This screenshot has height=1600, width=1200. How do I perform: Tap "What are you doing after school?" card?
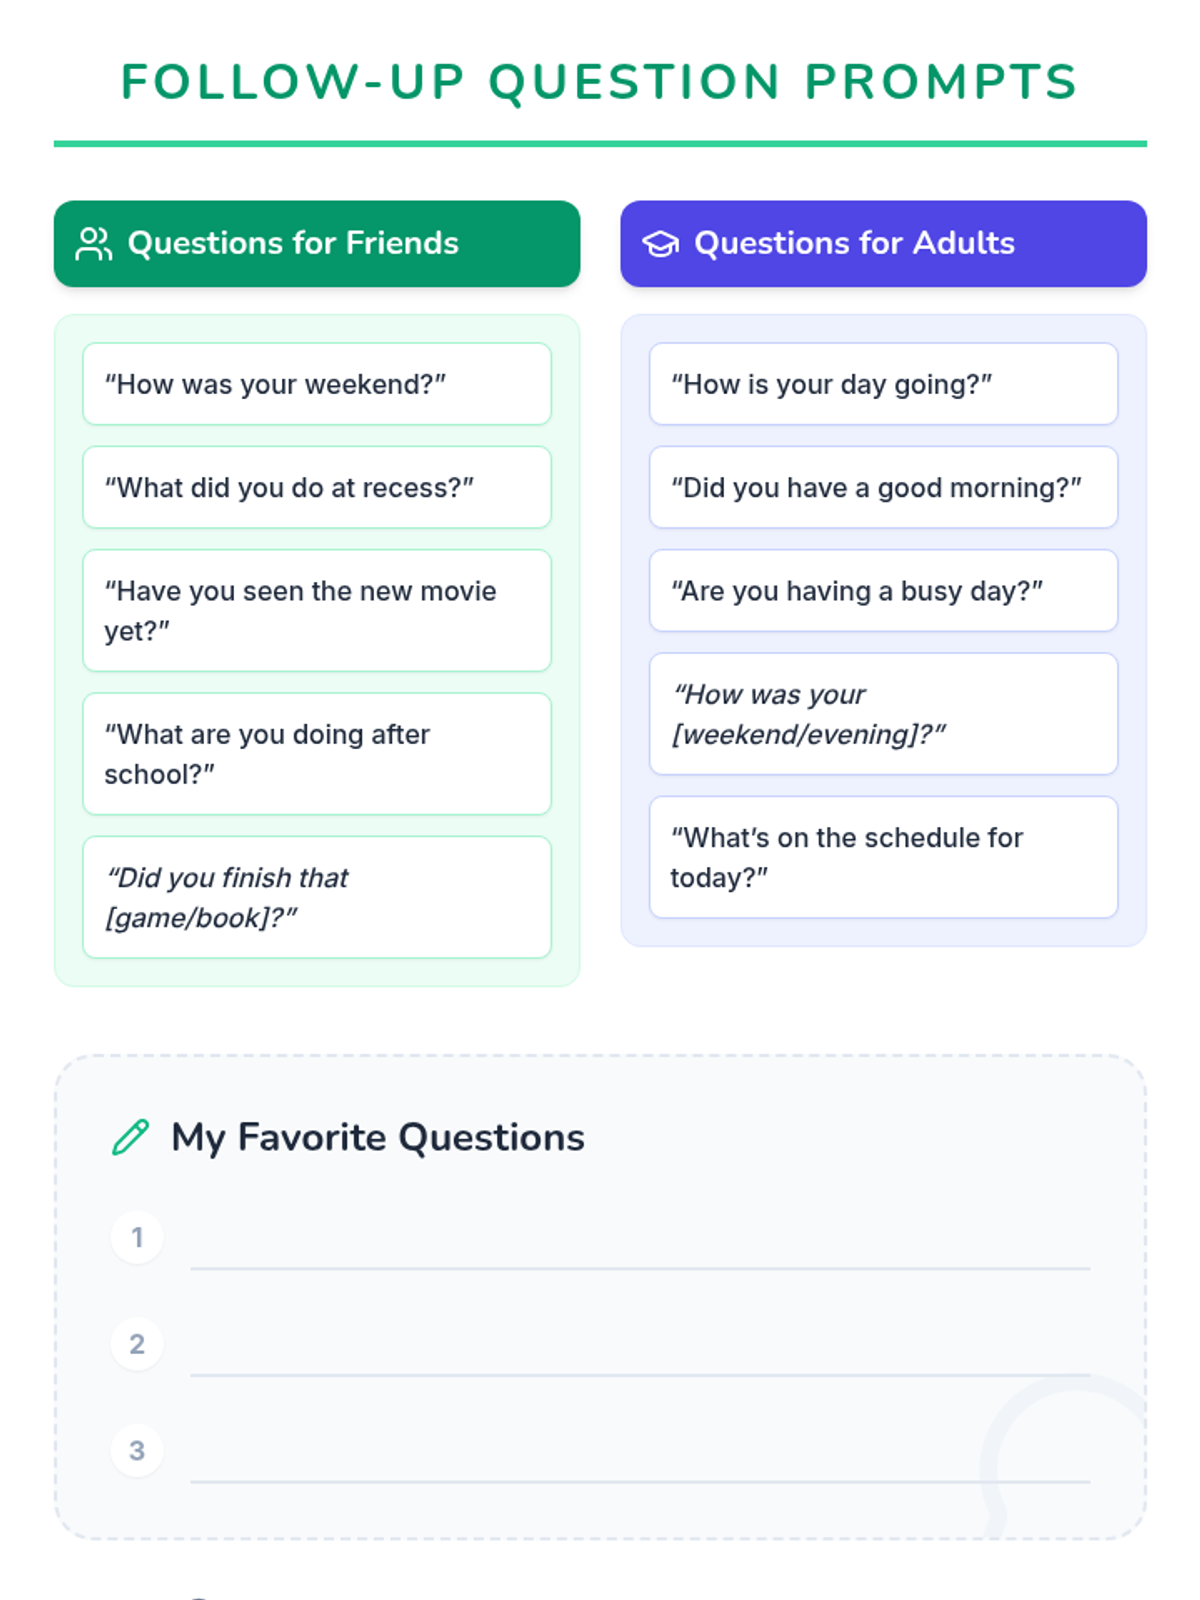(x=316, y=754)
